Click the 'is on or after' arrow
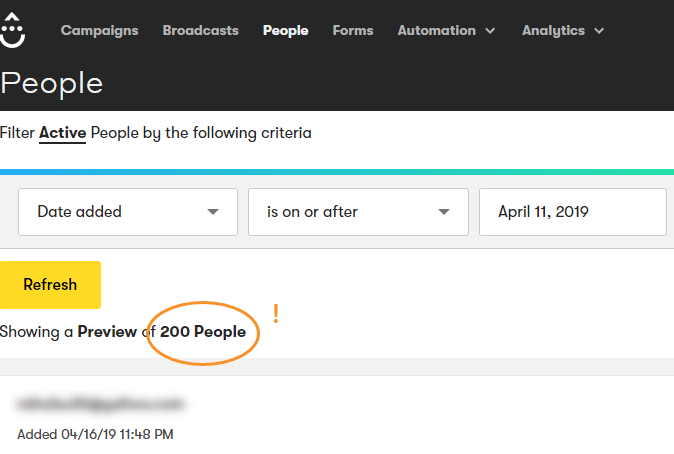The image size is (674, 454). [444, 212]
